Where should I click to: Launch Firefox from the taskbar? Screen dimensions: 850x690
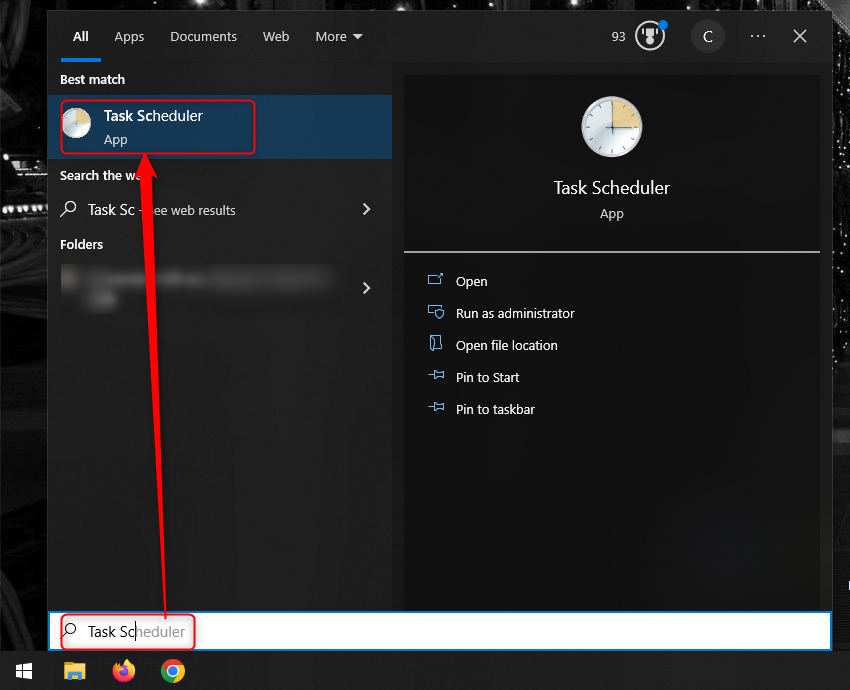click(124, 670)
